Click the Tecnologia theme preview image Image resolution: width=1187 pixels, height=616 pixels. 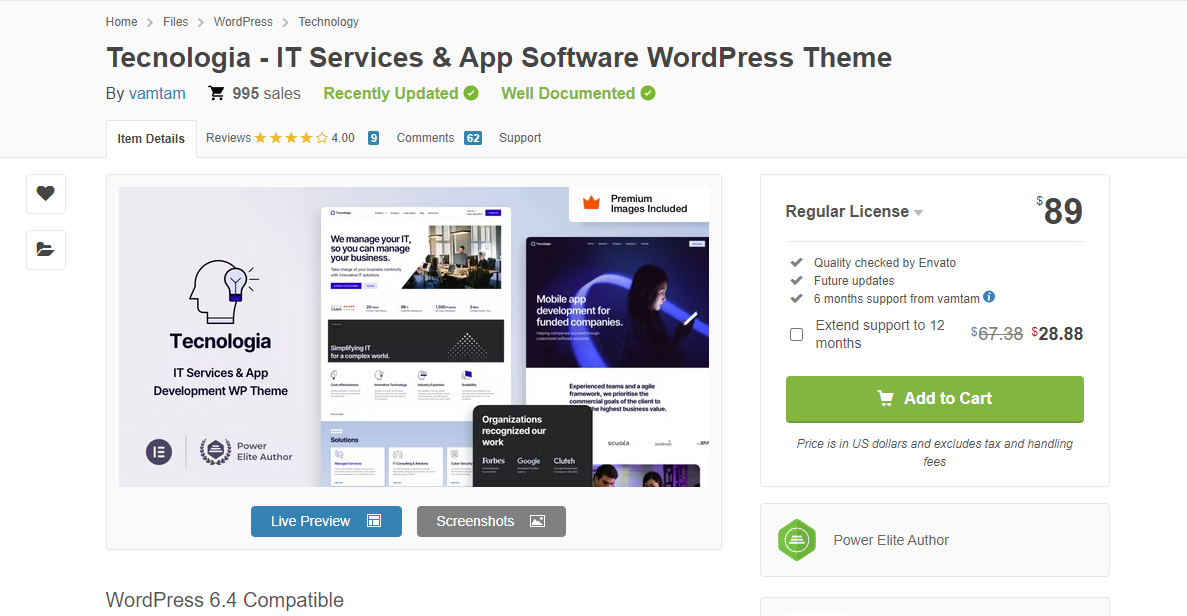pyautogui.click(x=414, y=337)
